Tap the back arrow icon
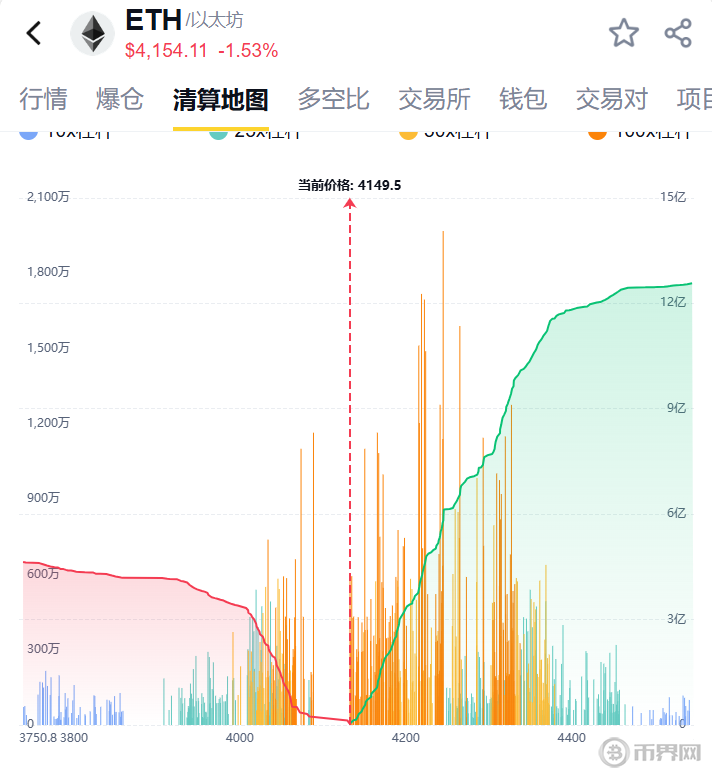Viewport: 712px width, 780px height. tap(34, 33)
